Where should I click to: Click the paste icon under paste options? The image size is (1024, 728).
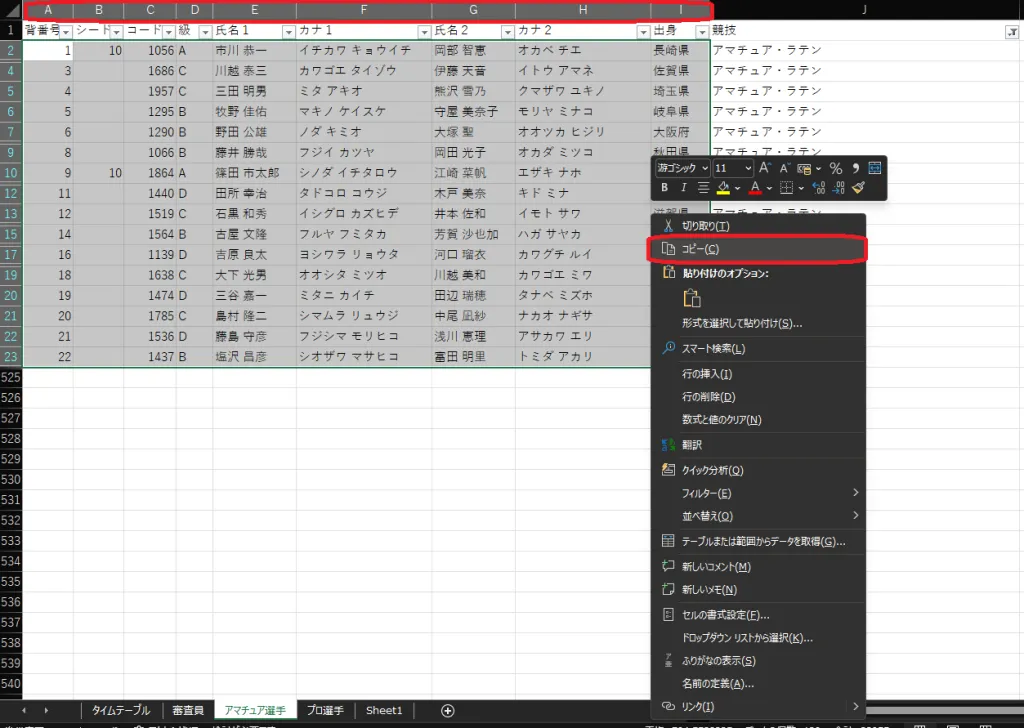tap(691, 298)
